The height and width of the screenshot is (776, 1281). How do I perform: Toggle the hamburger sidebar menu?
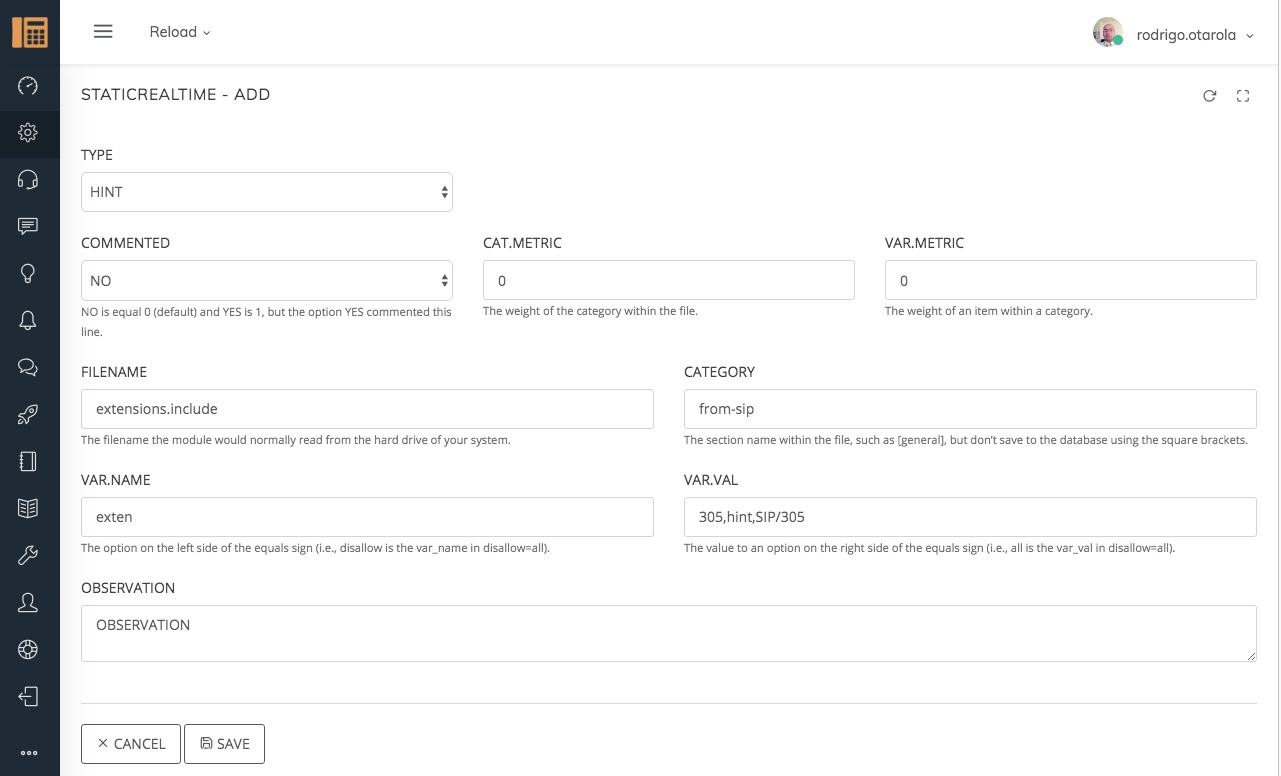click(x=103, y=32)
